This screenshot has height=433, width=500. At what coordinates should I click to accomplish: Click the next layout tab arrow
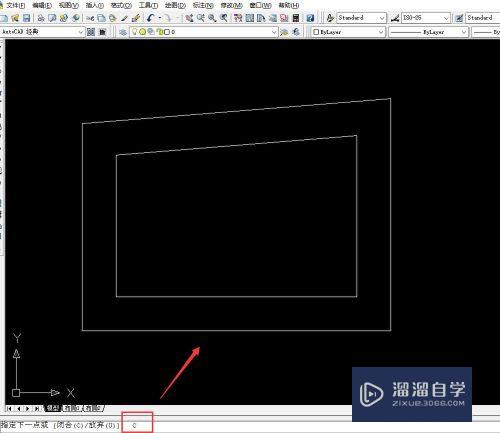pos(27,408)
